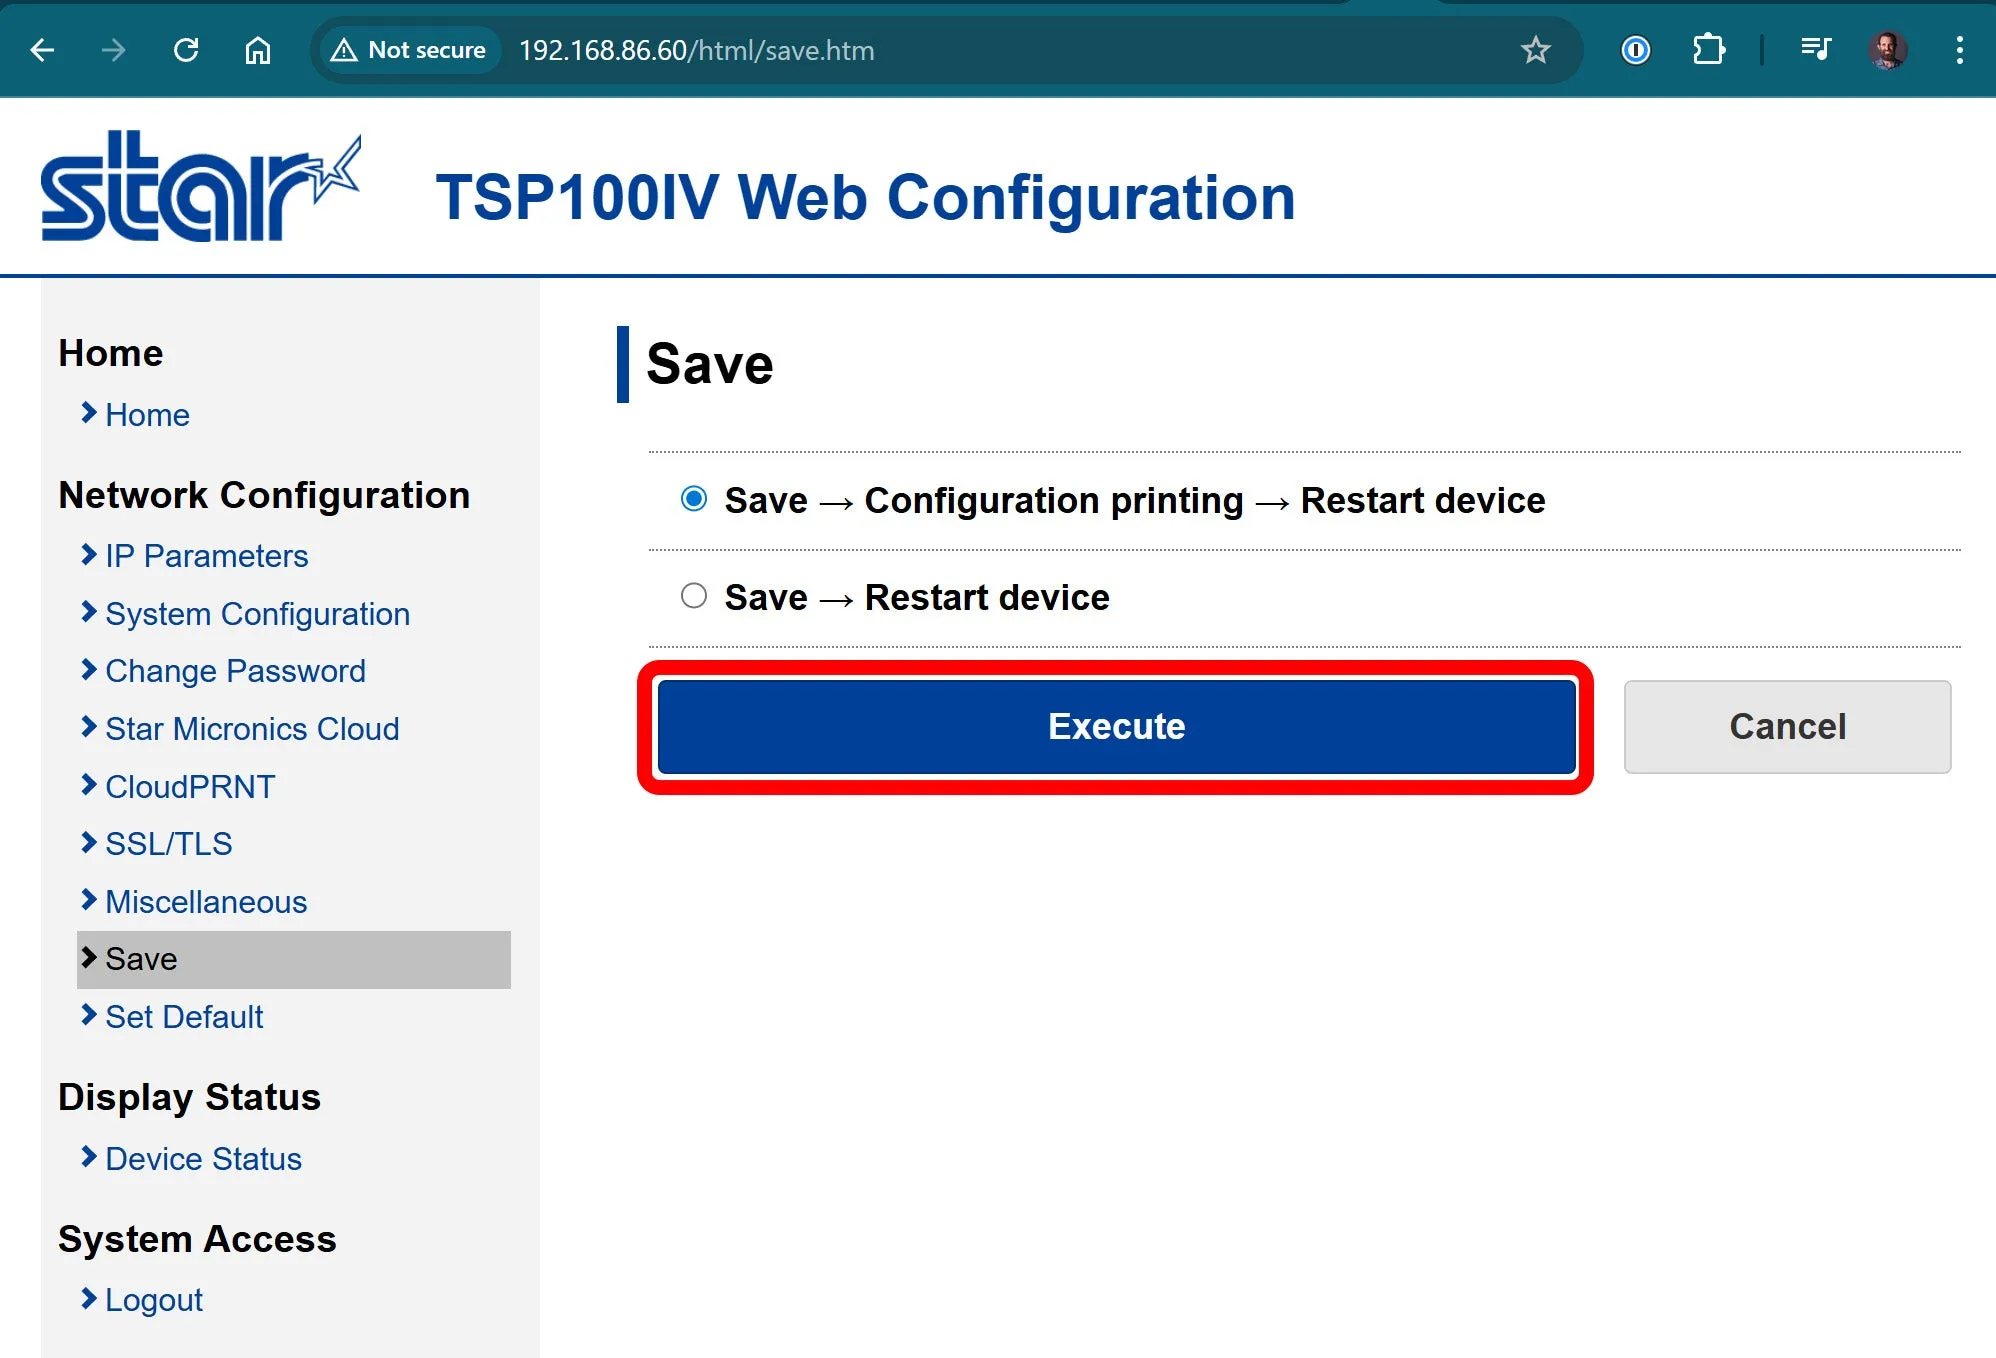Open CloudPRNT settings
The width and height of the screenshot is (1996, 1358).
[x=190, y=787]
